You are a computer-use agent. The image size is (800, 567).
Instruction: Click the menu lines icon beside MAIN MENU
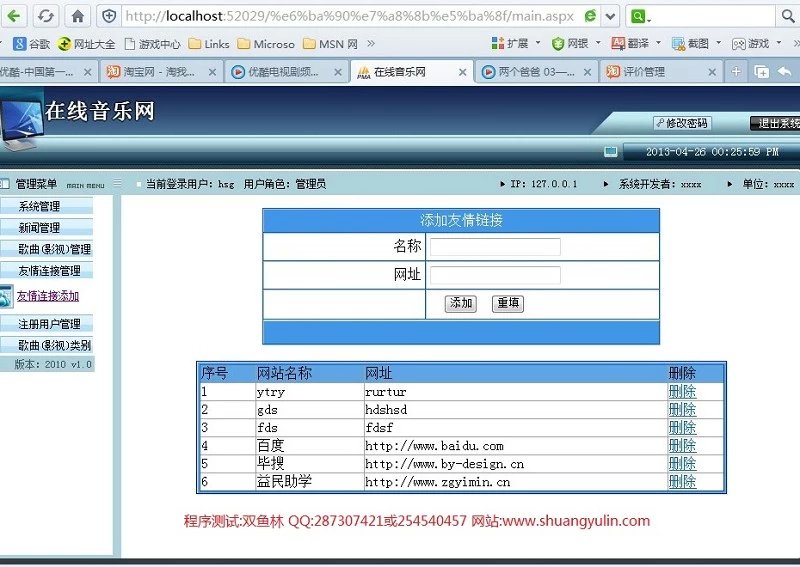[x=118, y=183]
